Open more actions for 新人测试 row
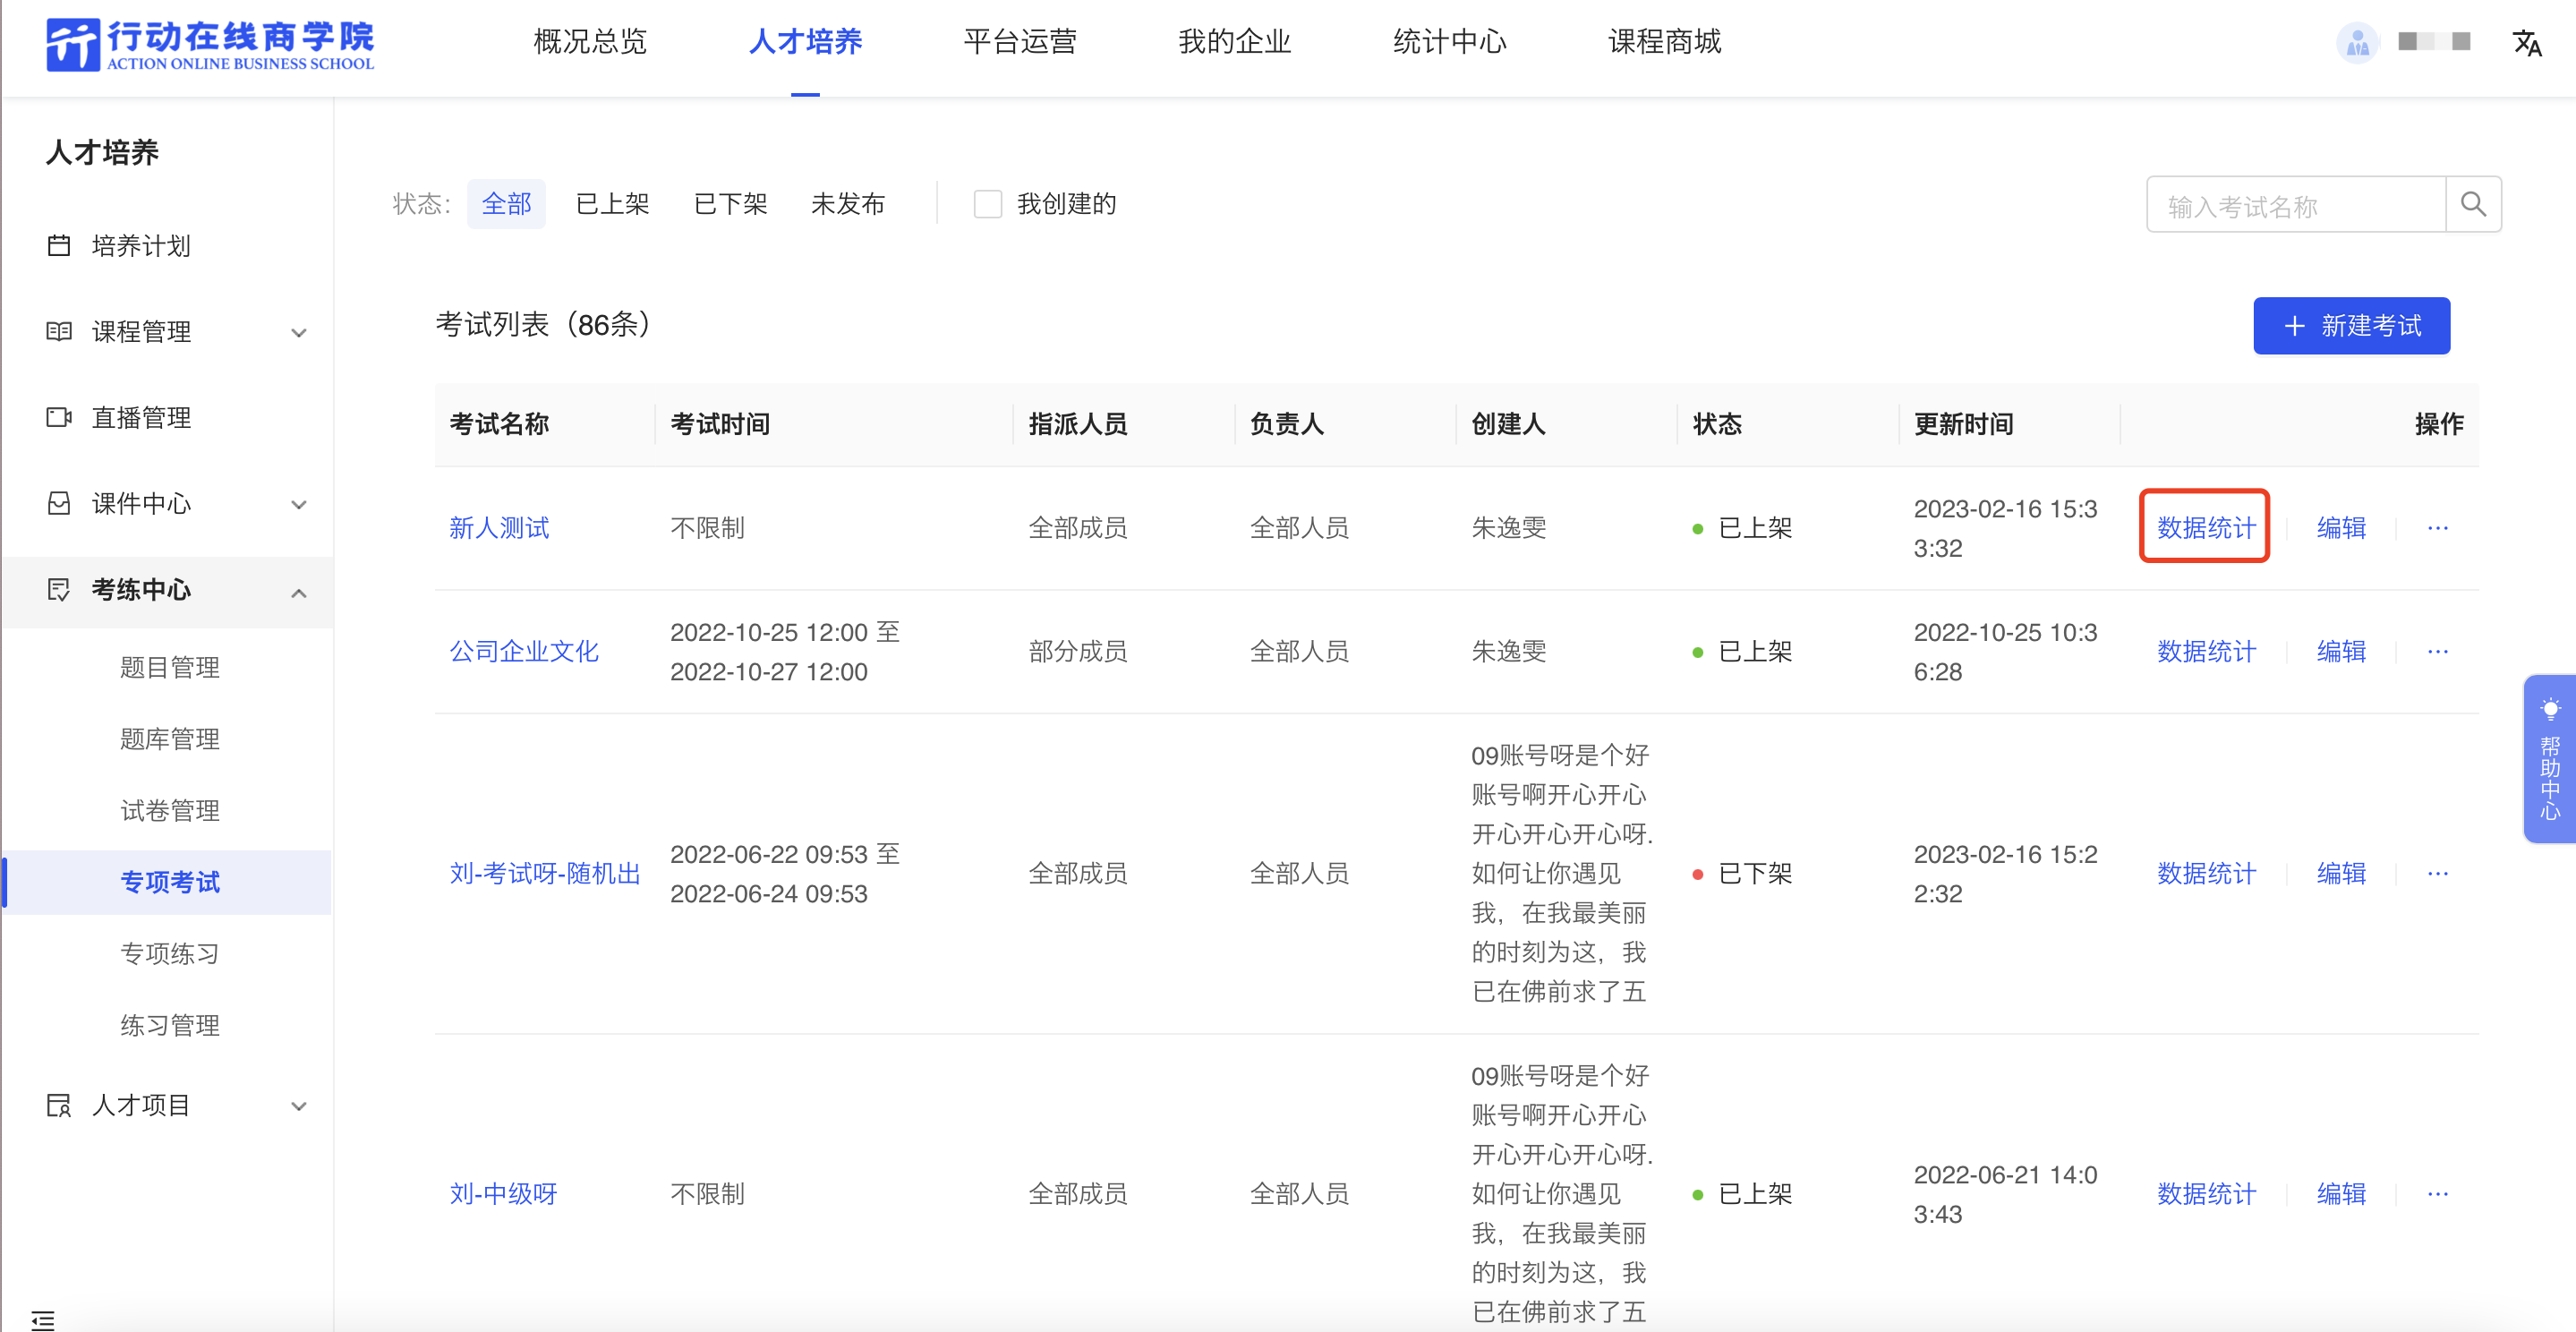2576x1332 pixels. coord(2437,528)
